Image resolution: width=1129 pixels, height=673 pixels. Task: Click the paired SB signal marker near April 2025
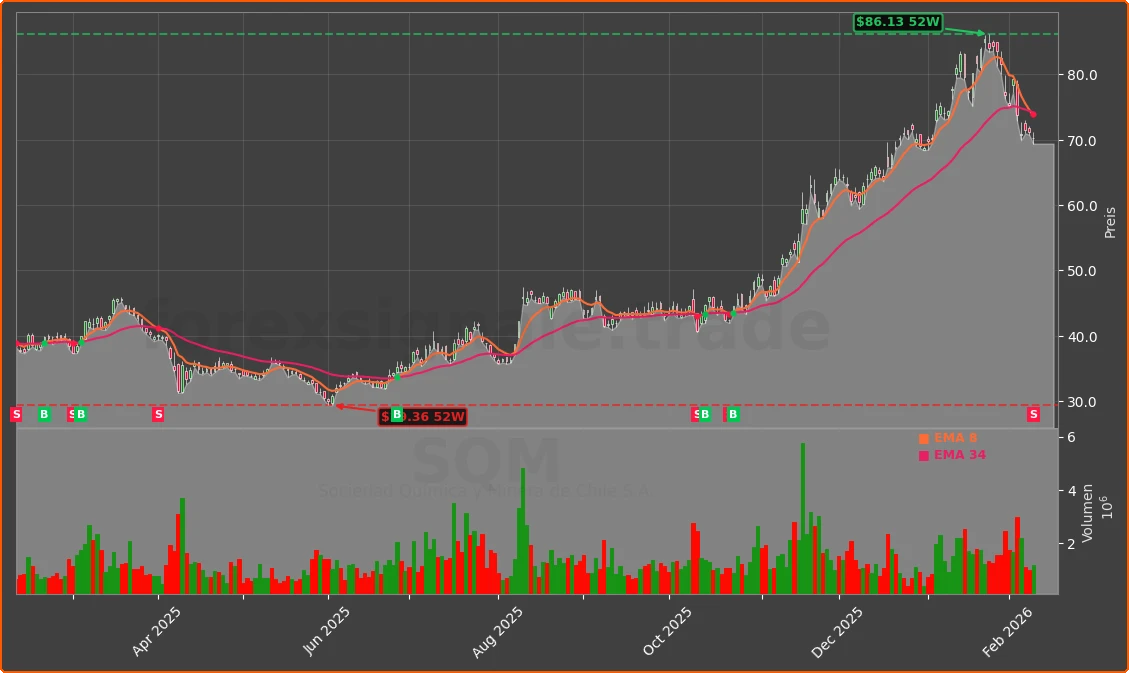click(x=77, y=414)
